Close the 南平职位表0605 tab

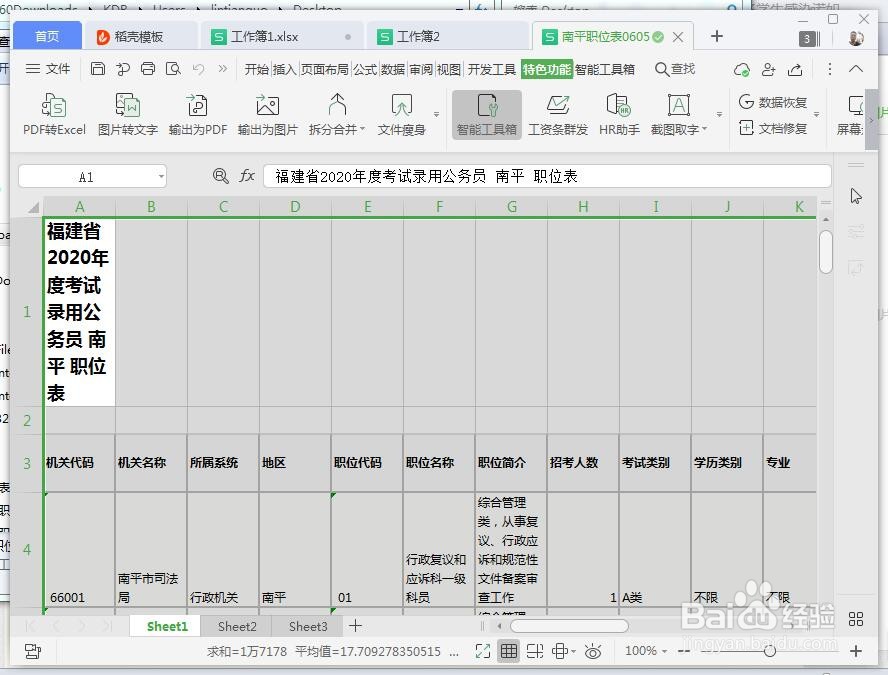coord(678,37)
